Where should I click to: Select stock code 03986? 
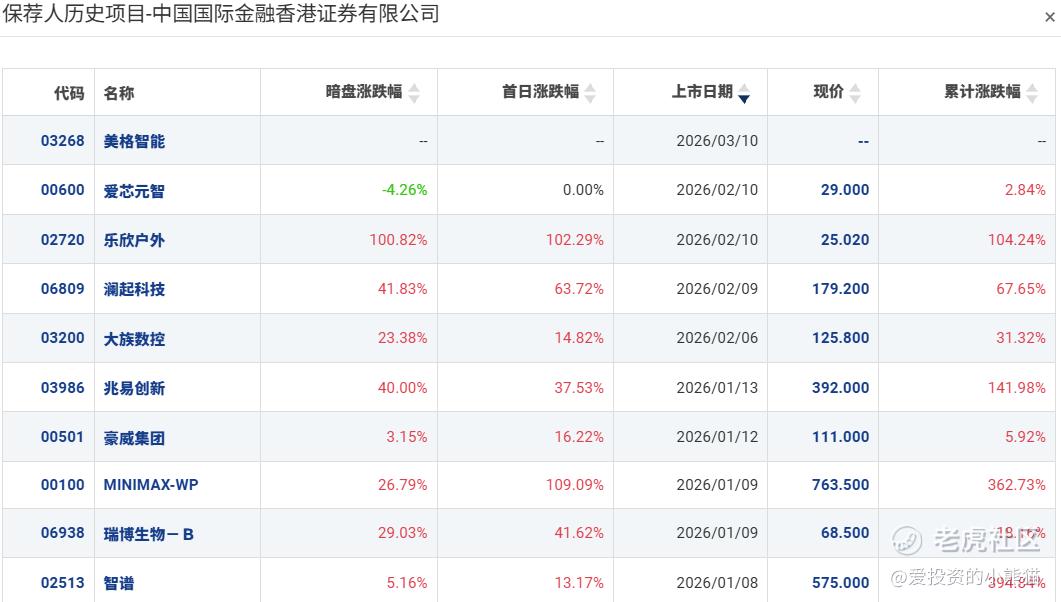(62, 388)
